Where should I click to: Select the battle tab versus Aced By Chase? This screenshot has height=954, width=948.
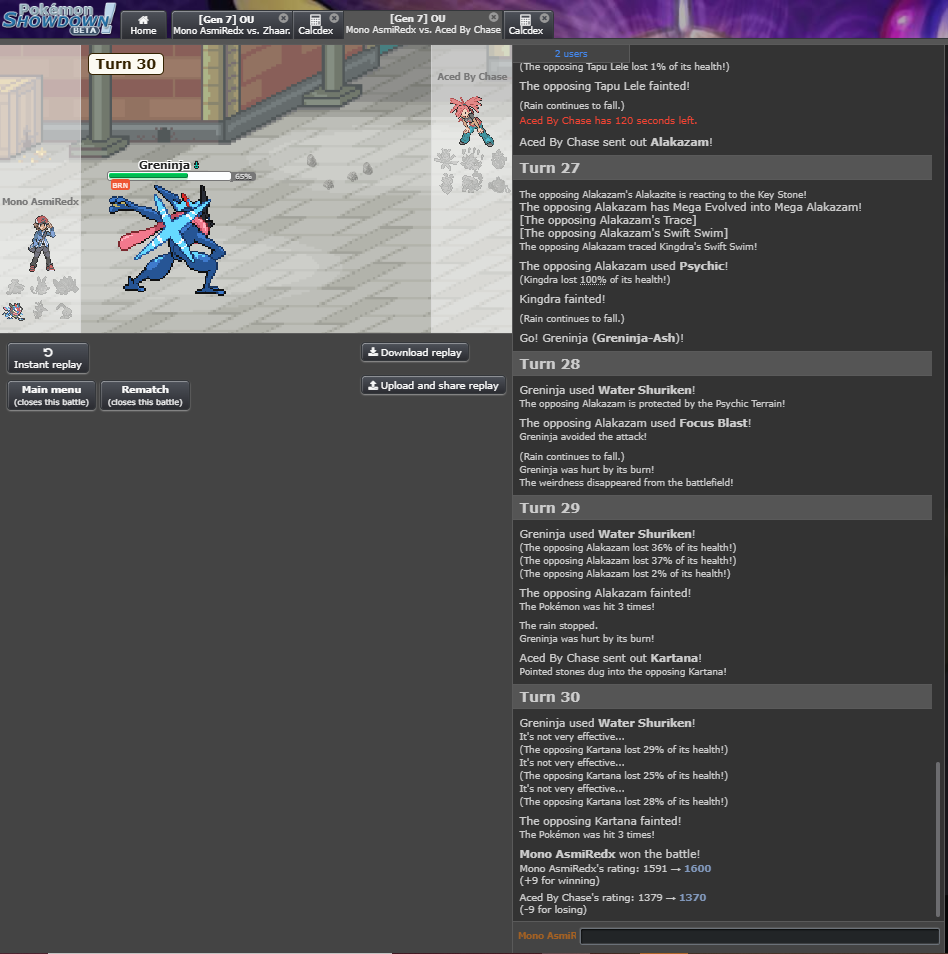click(x=423, y=24)
